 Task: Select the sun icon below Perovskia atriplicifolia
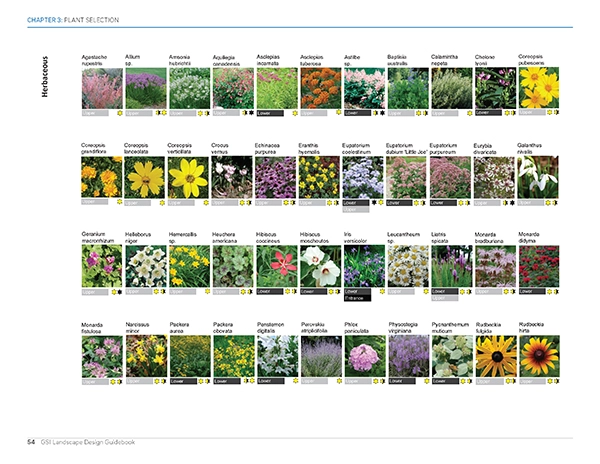tap(337, 381)
